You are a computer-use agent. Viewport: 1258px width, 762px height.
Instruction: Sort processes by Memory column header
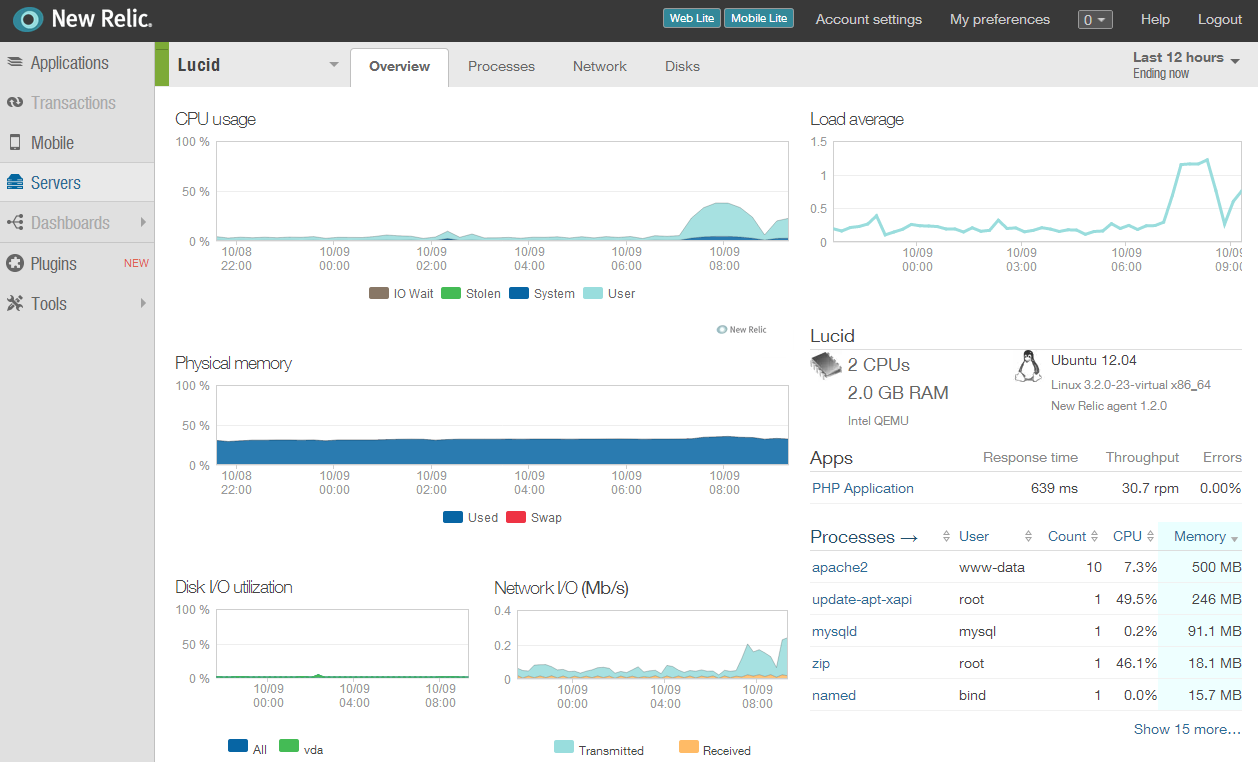tap(1200, 537)
